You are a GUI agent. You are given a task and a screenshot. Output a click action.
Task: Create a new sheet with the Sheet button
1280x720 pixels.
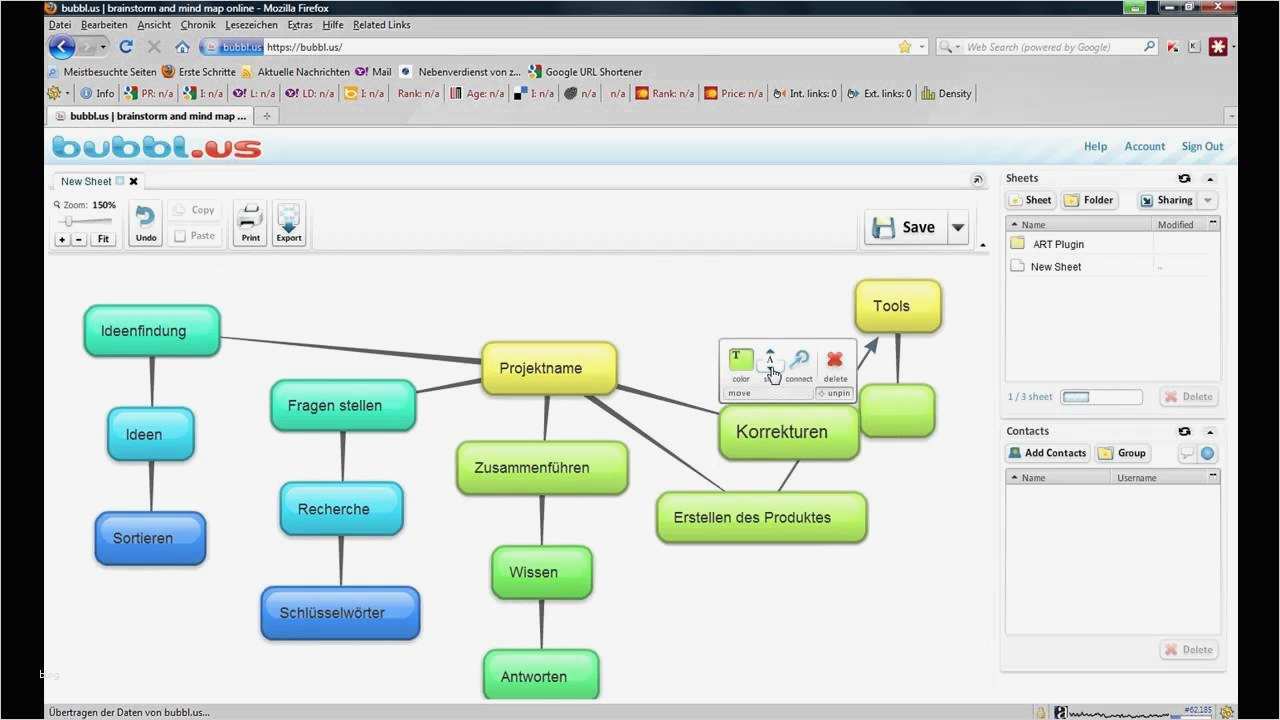(x=1030, y=199)
